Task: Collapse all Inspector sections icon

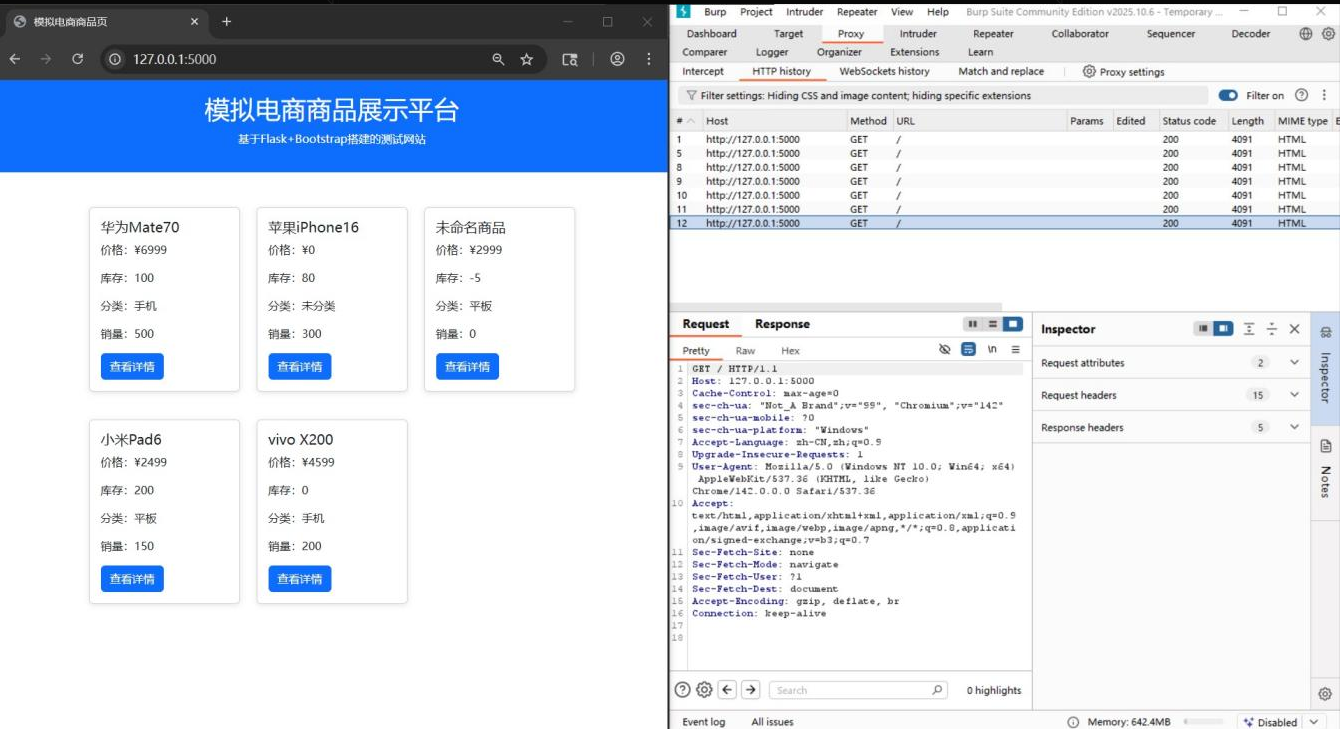Action: coord(1271,329)
